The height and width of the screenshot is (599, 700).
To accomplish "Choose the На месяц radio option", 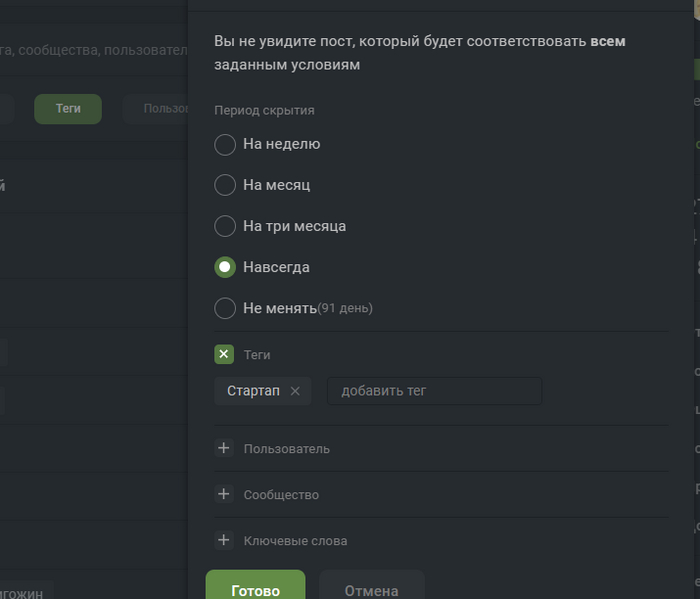I will pos(225,185).
